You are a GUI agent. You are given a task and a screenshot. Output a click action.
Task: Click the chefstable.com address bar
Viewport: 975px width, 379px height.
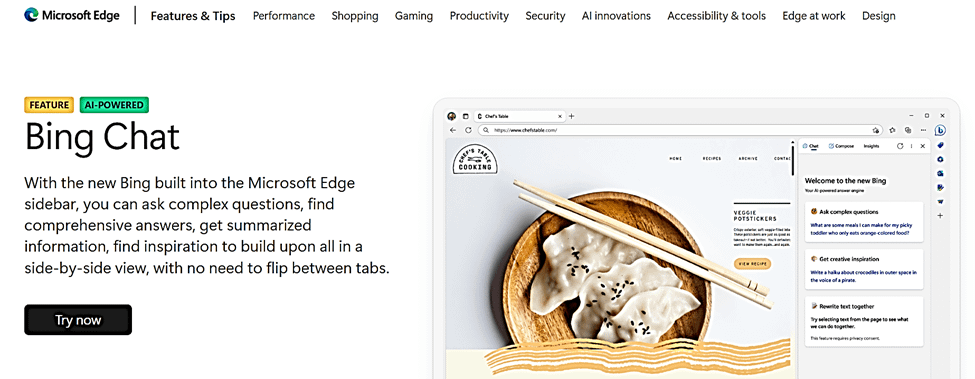click(x=681, y=130)
